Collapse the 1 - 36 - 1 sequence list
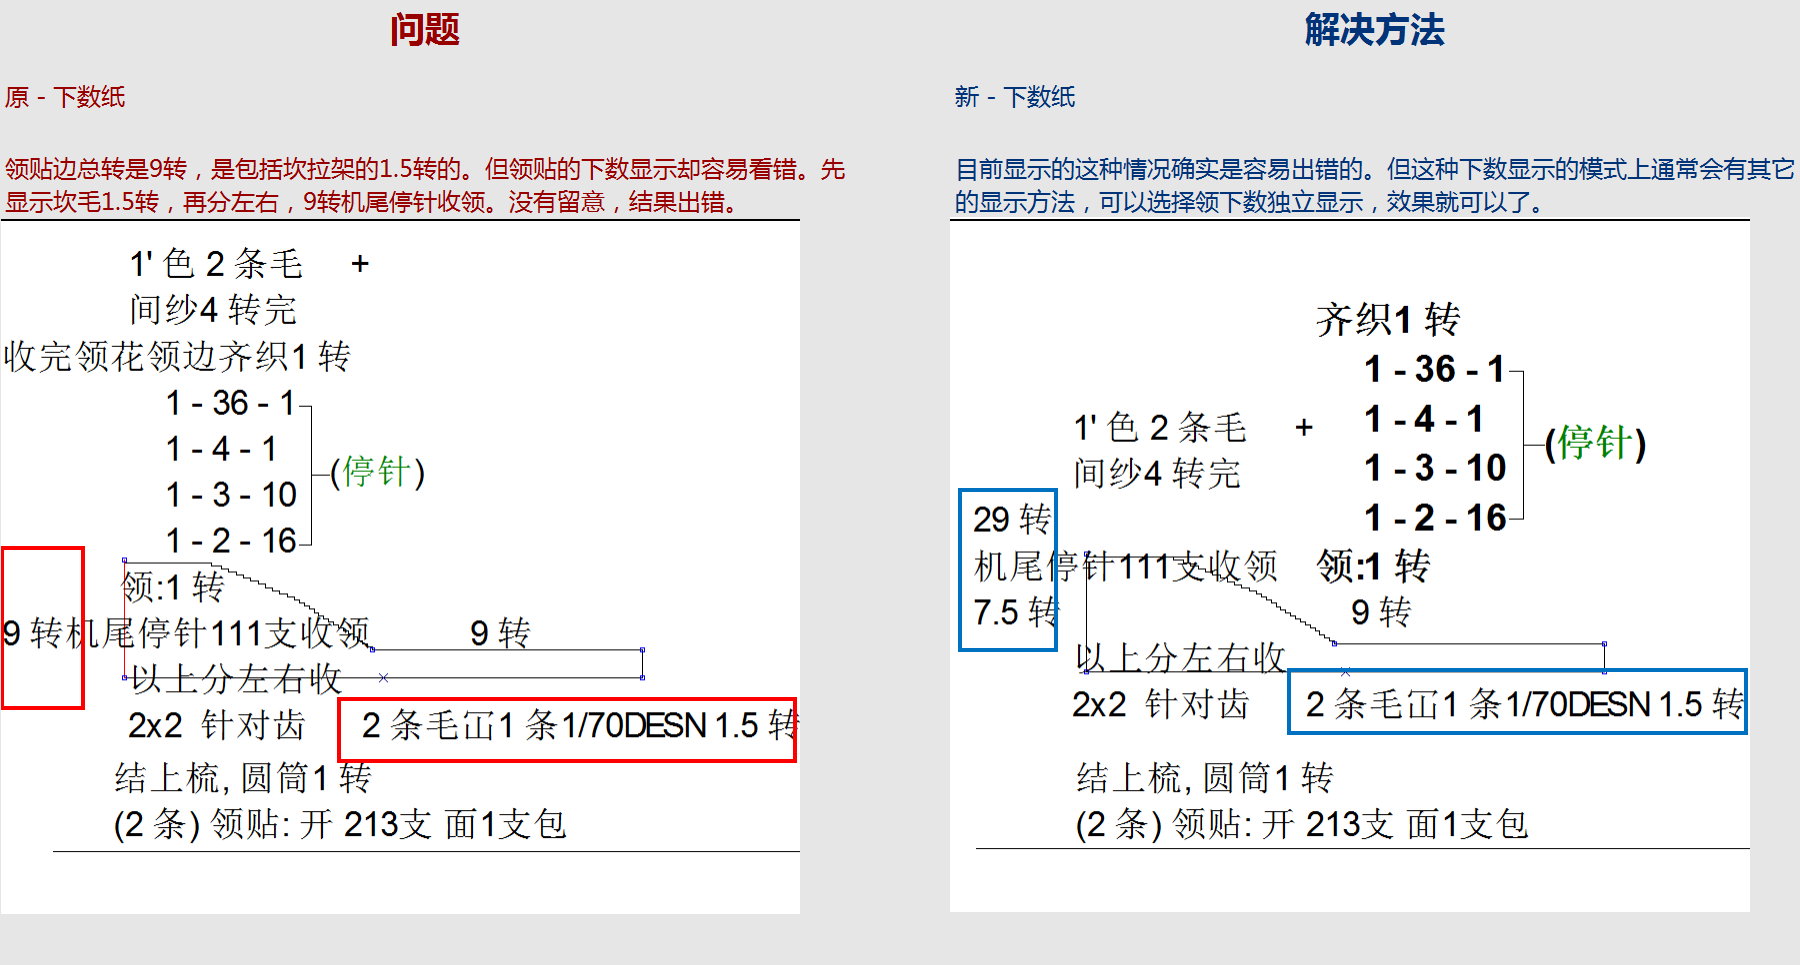The width and height of the screenshot is (1800, 965). coord(230,403)
